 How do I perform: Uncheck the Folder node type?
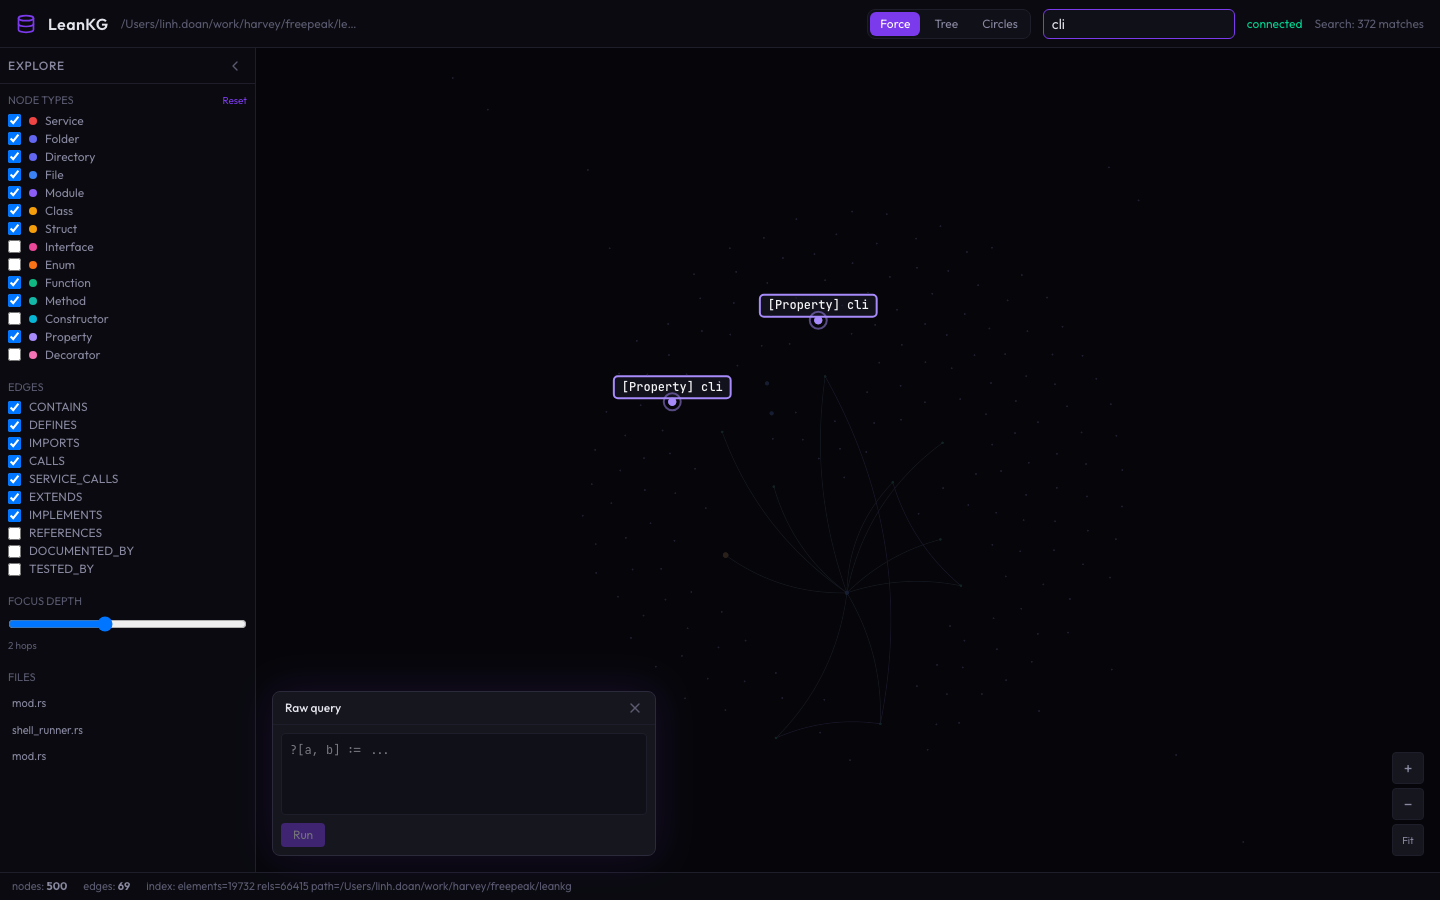[14, 139]
